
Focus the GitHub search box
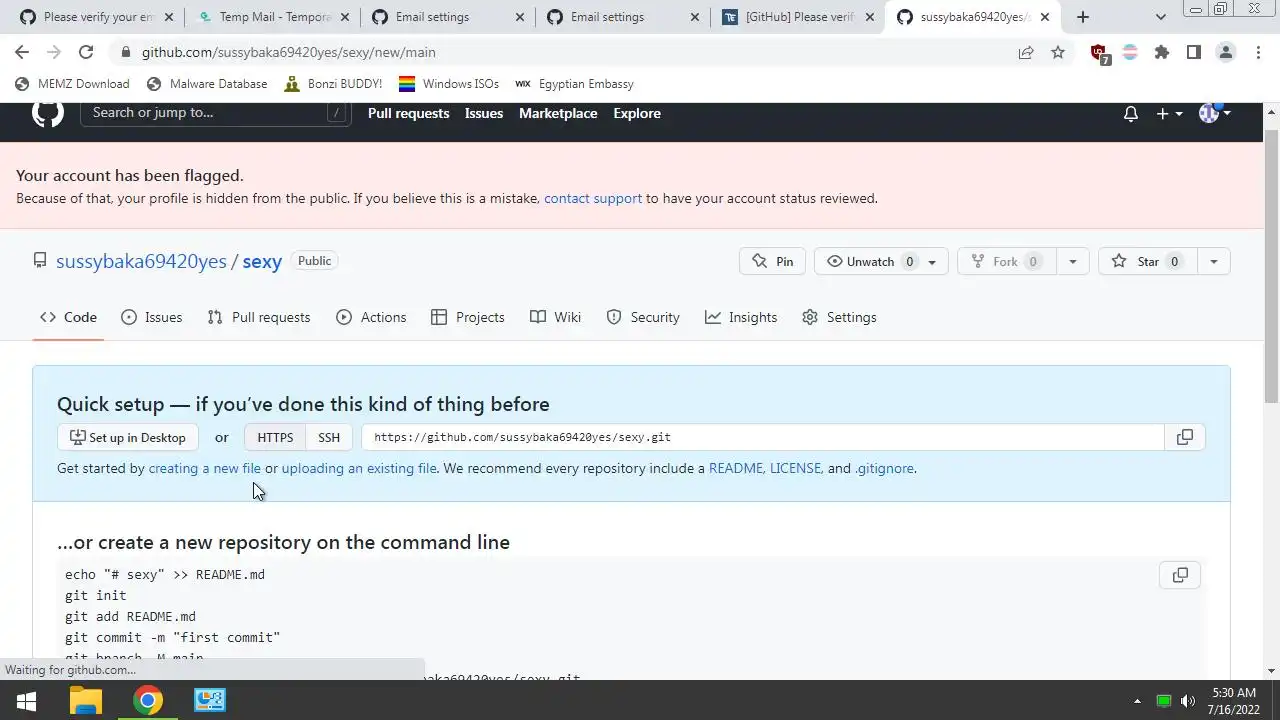216,113
